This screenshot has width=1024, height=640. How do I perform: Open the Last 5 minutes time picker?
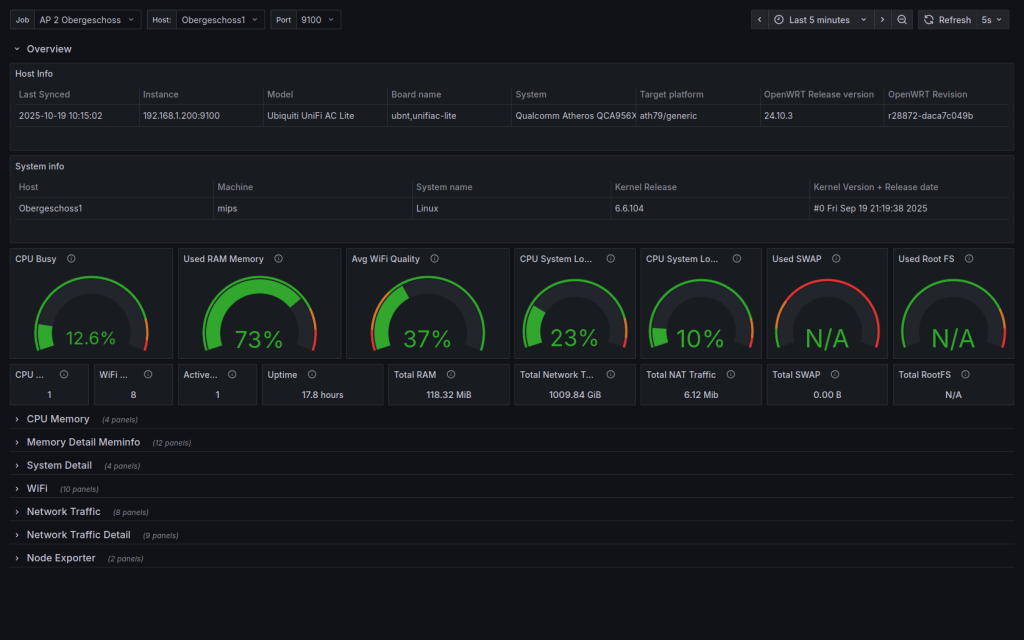(819, 20)
